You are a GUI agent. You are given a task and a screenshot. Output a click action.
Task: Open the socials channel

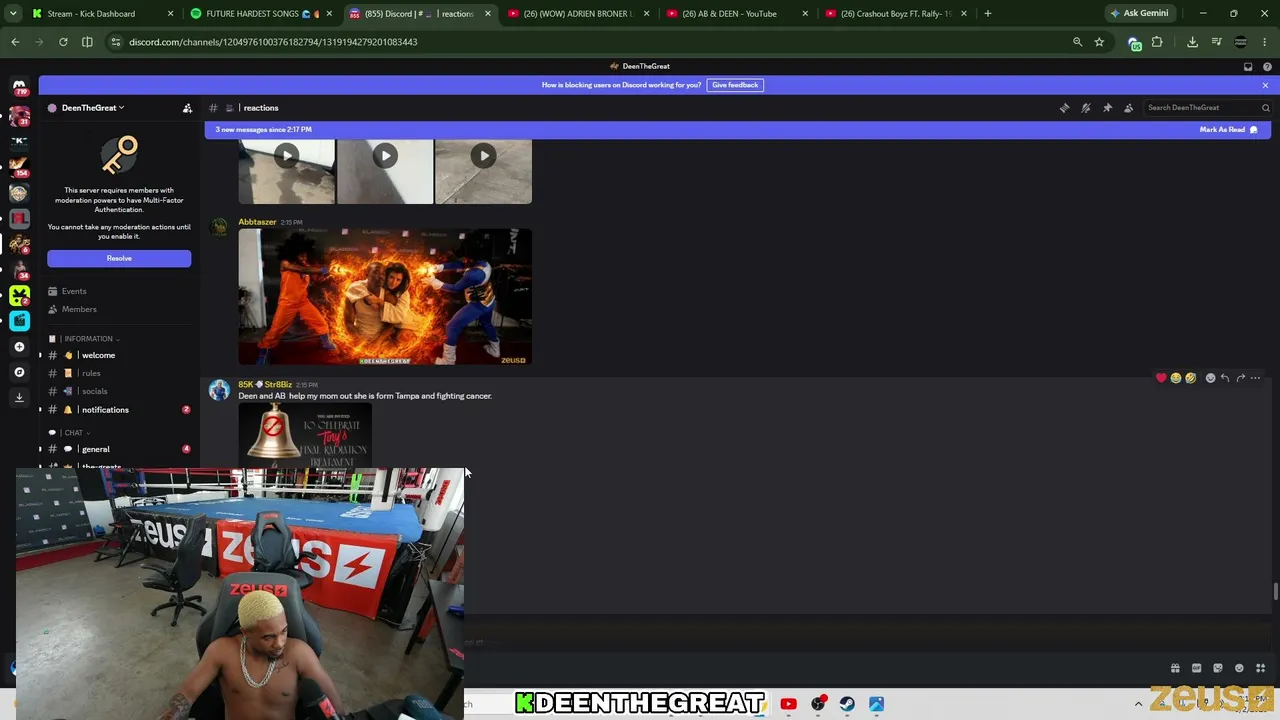tap(118, 391)
